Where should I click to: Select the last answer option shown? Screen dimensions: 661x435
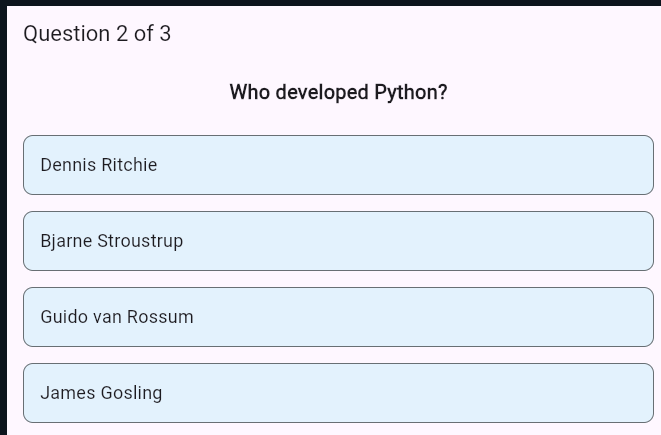[x=338, y=393]
